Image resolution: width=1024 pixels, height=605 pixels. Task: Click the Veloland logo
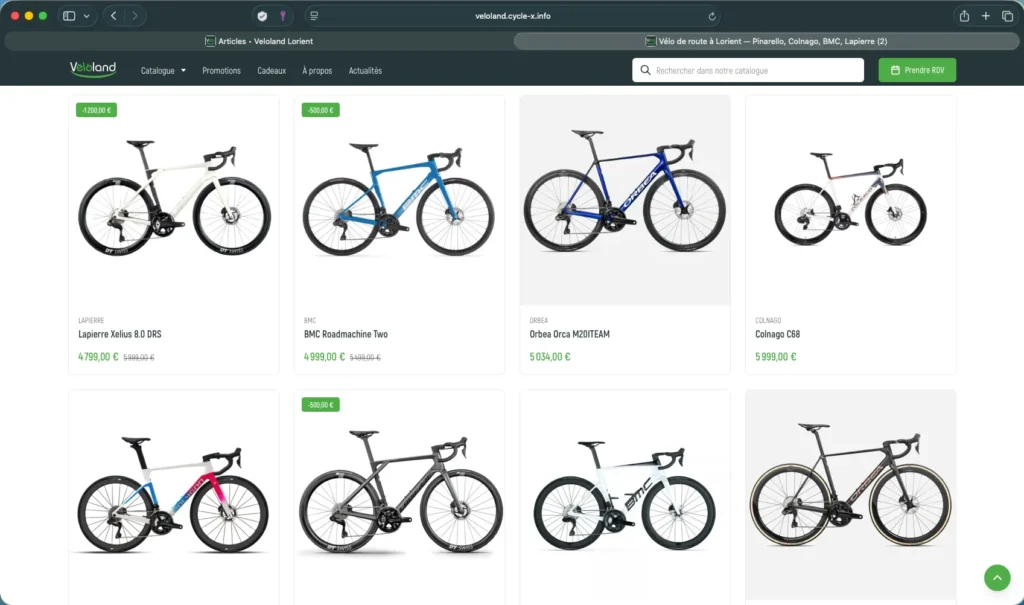(x=93, y=69)
